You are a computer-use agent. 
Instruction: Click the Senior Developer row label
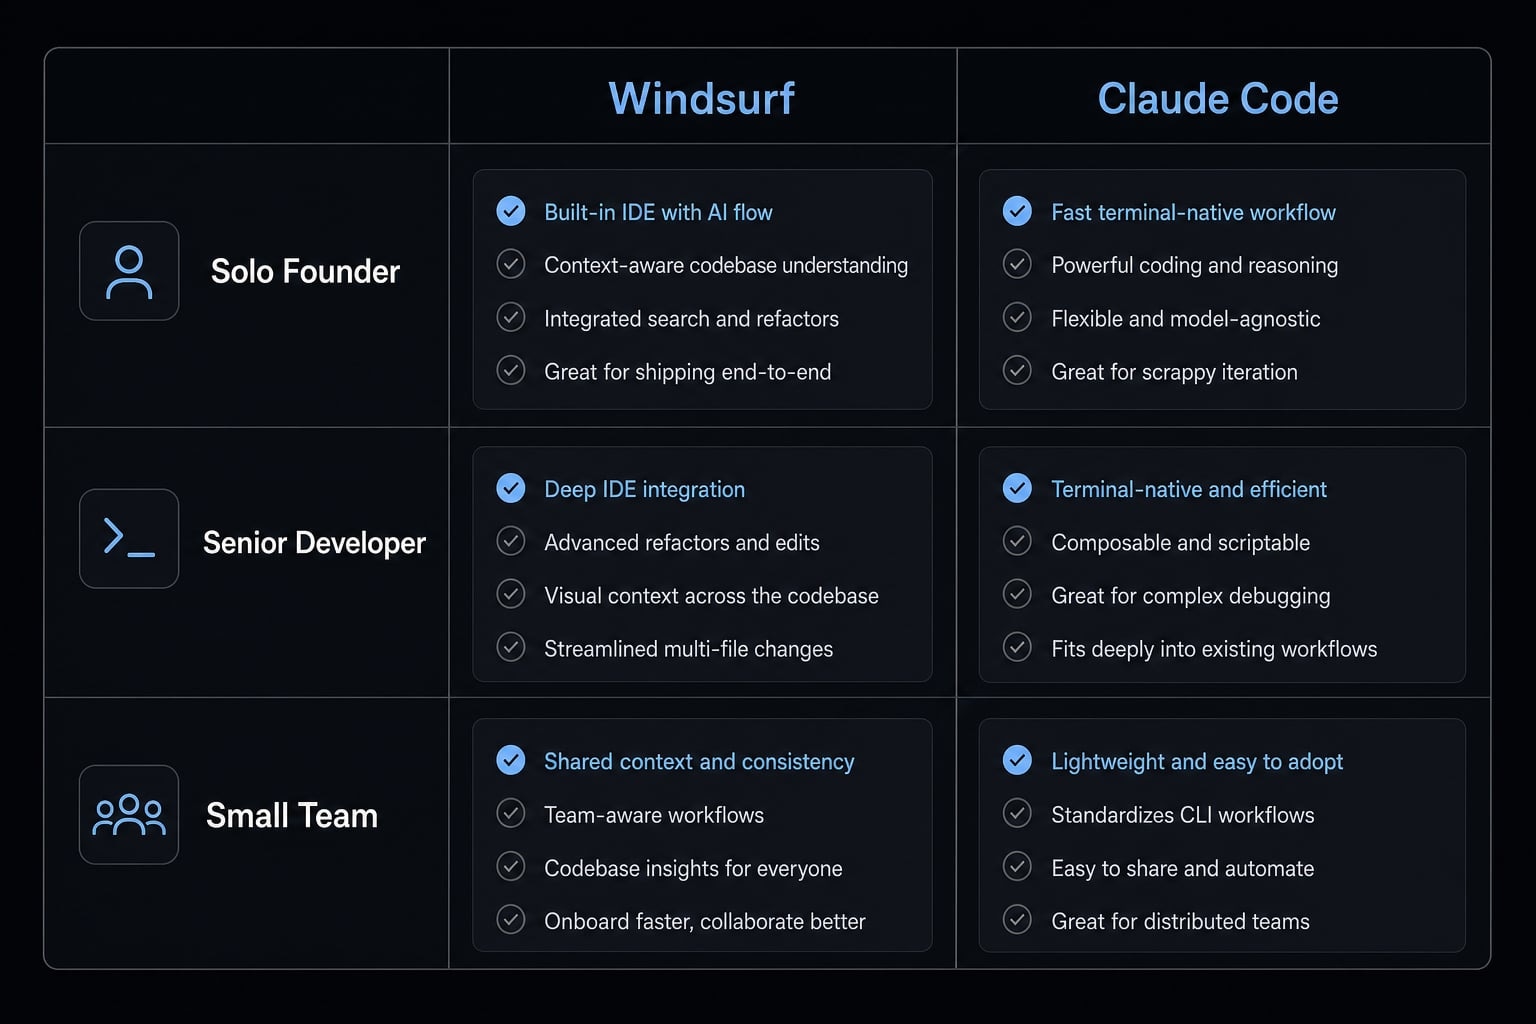pyautogui.click(x=314, y=543)
